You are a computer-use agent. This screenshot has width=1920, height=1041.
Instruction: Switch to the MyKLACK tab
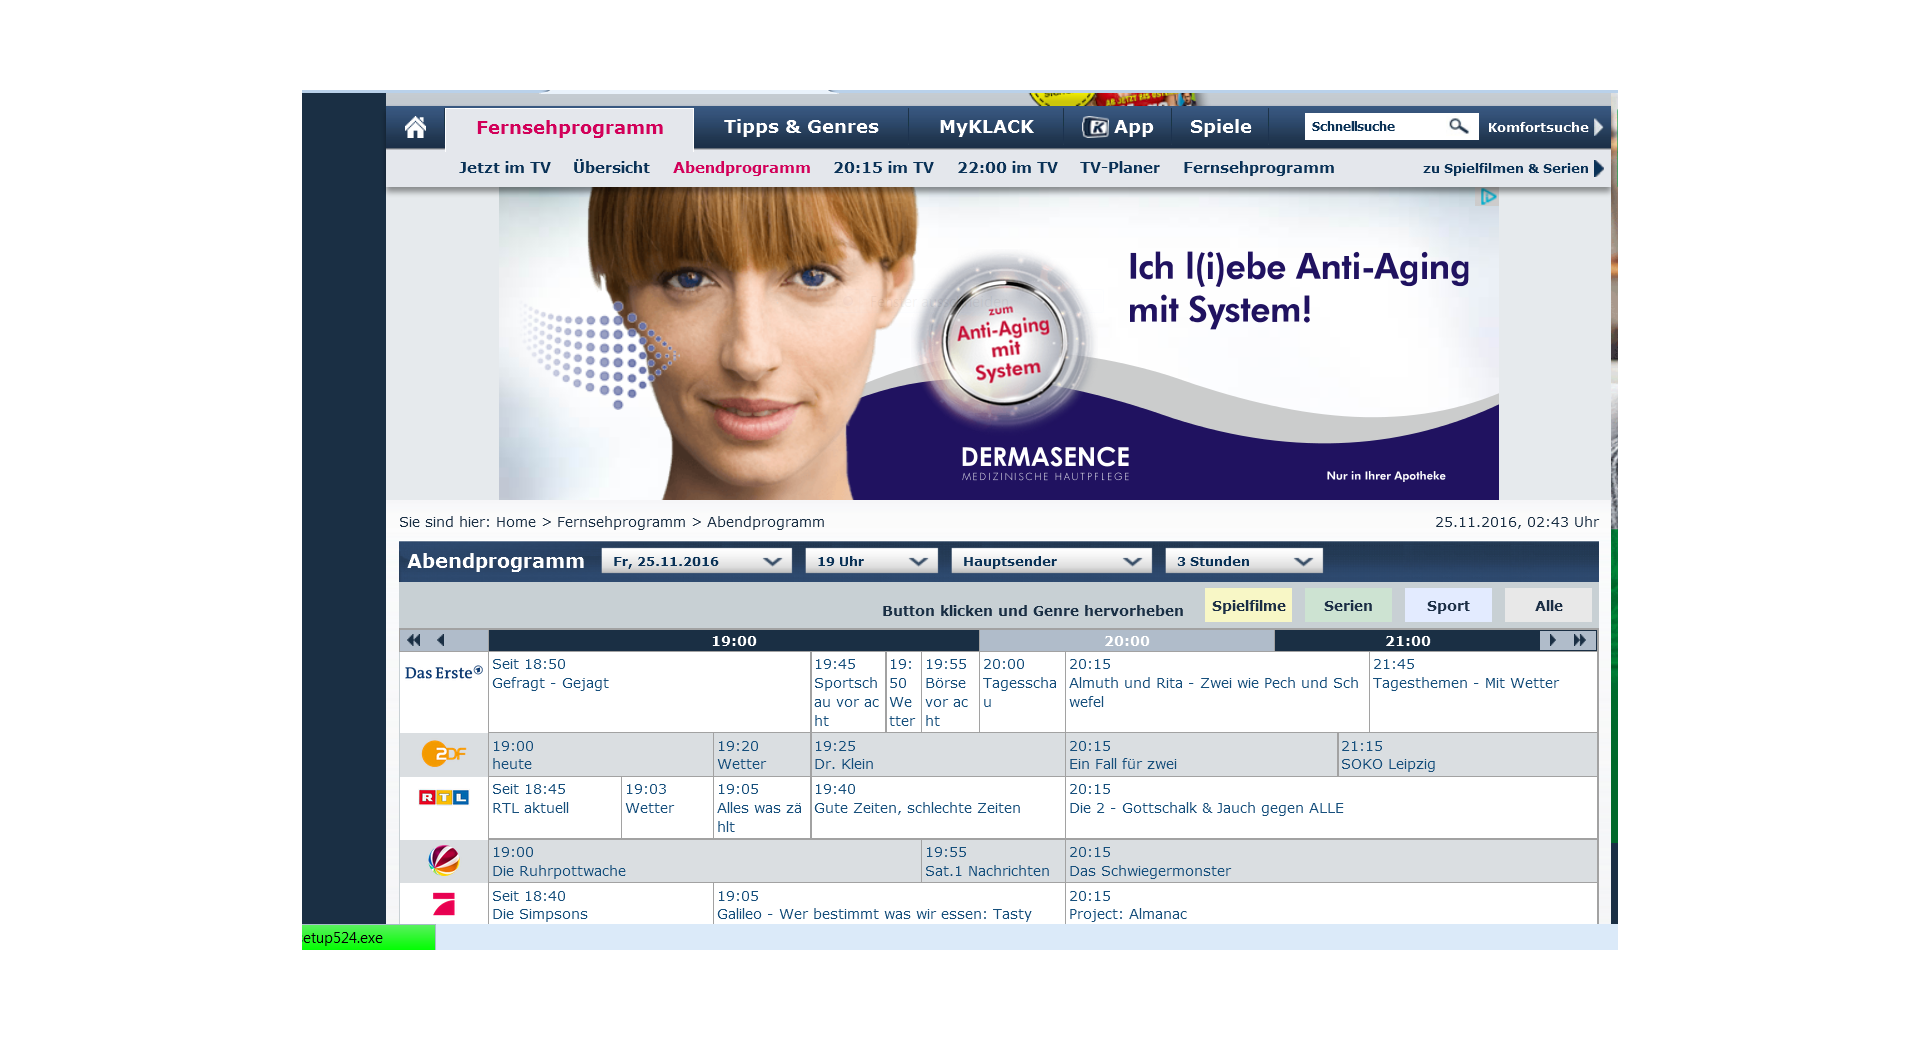986,127
